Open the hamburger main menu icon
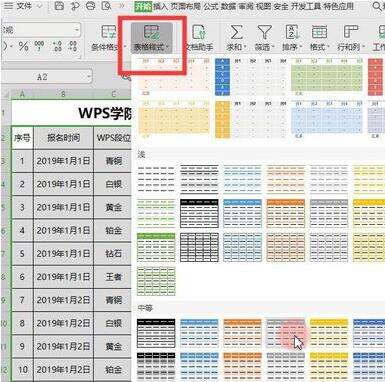385x382 pixels. pos(8,6)
